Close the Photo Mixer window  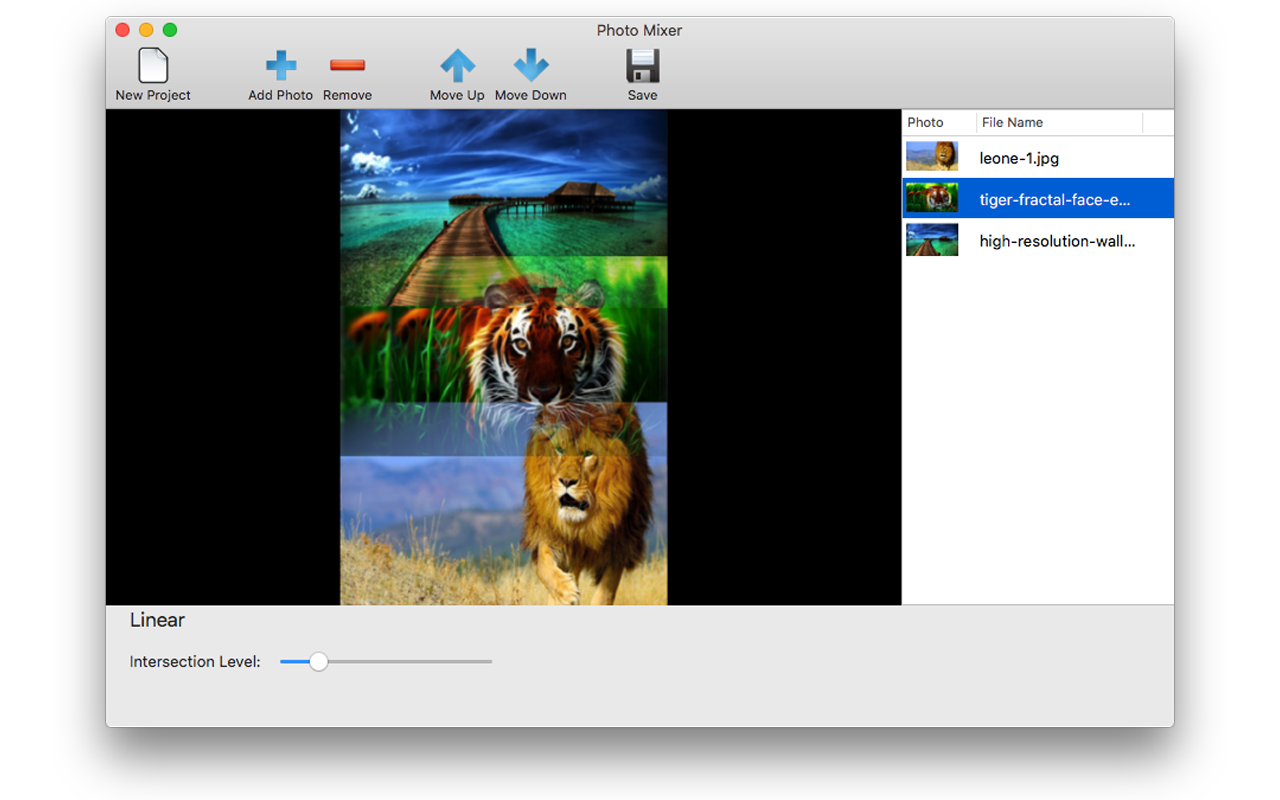click(123, 30)
